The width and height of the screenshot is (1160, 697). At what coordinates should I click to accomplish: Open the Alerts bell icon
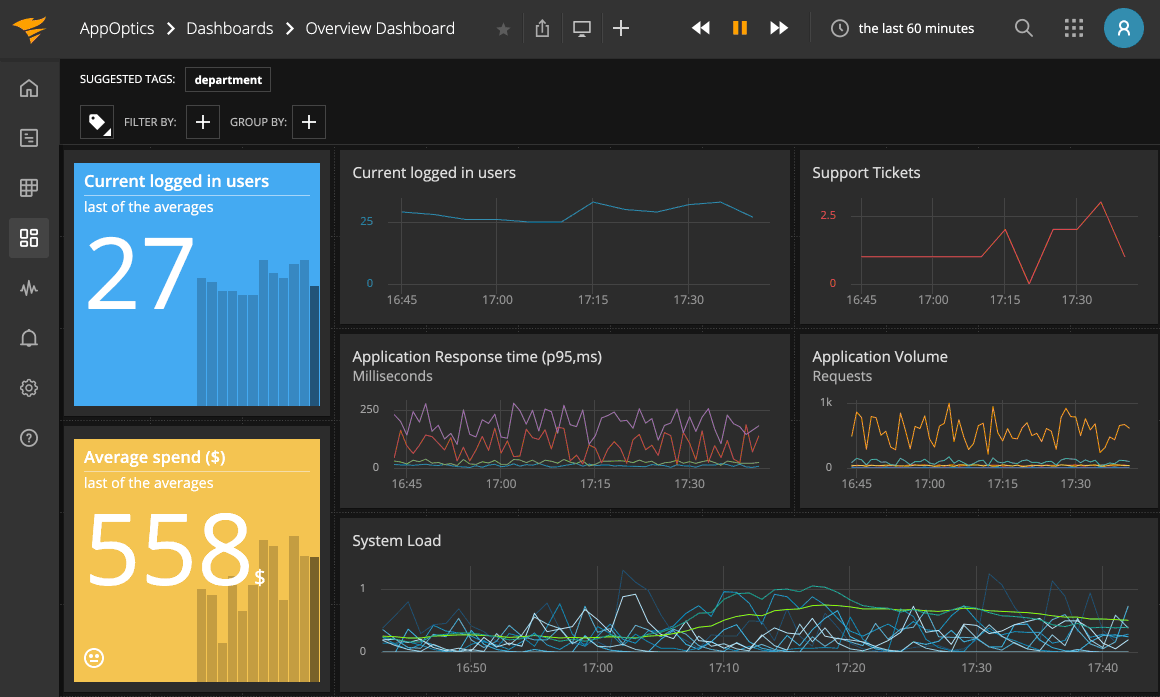(x=29, y=338)
